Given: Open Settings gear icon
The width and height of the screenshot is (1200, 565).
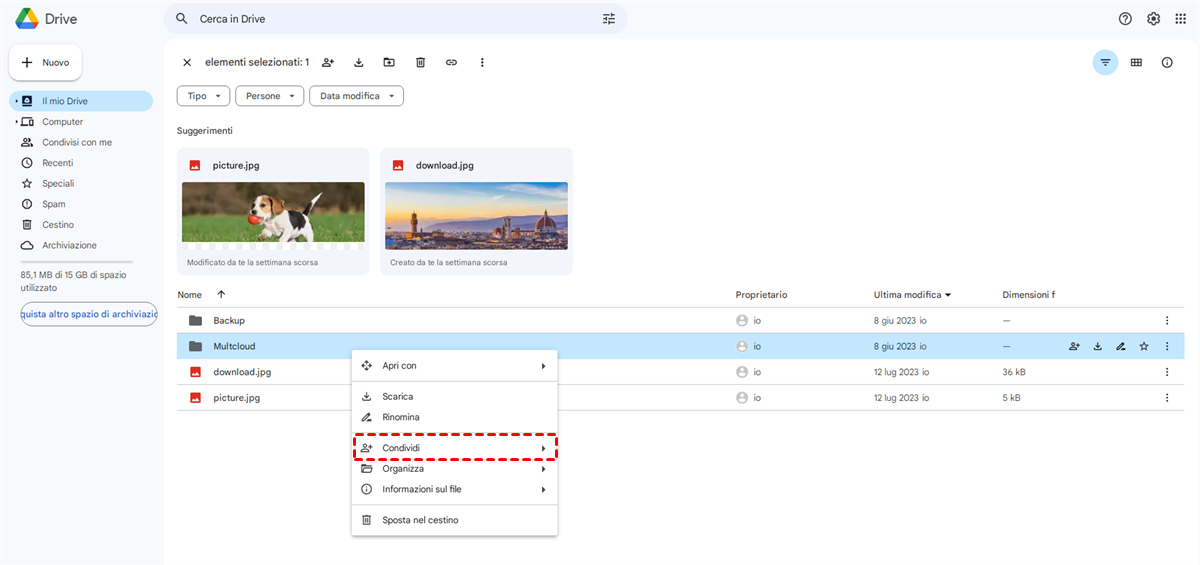Looking at the screenshot, I should [x=1154, y=19].
